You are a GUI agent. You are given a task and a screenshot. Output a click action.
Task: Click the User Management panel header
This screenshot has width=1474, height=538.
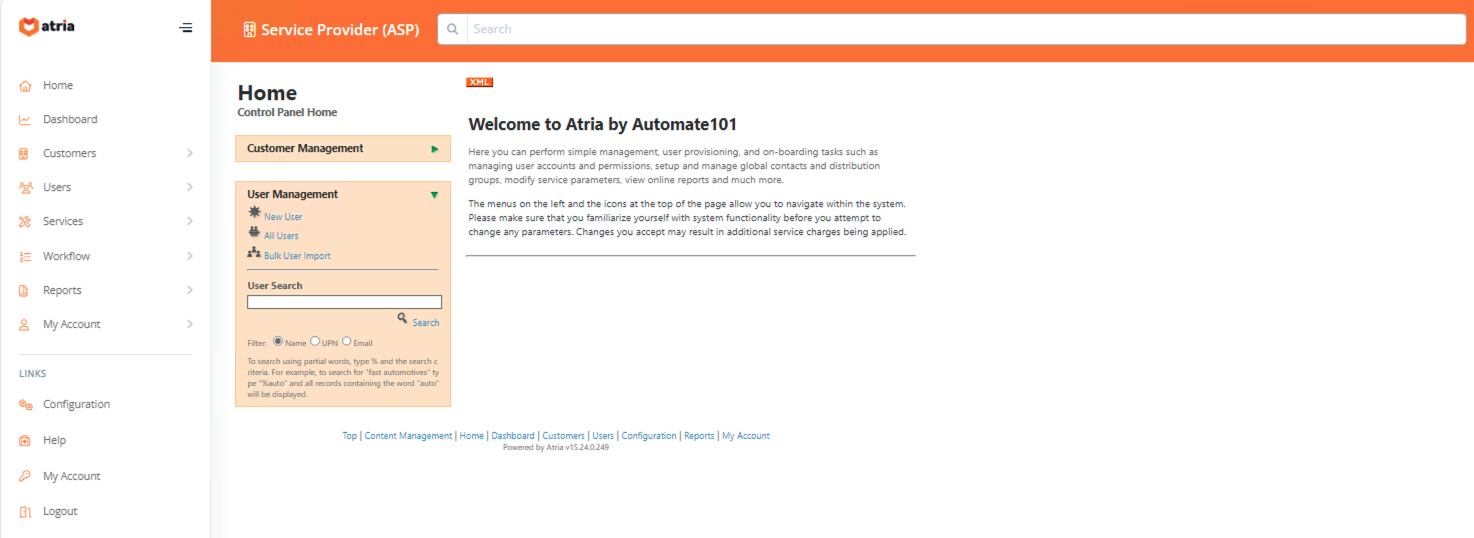coord(343,195)
